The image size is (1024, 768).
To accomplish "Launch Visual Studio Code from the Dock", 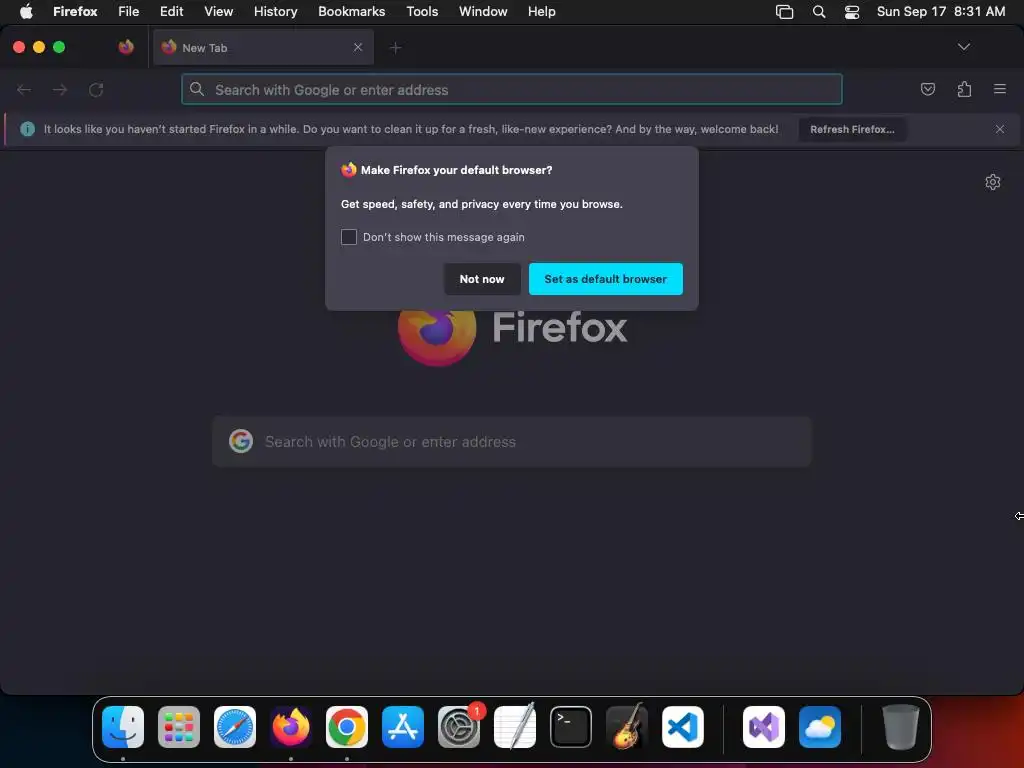I will tap(682, 727).
